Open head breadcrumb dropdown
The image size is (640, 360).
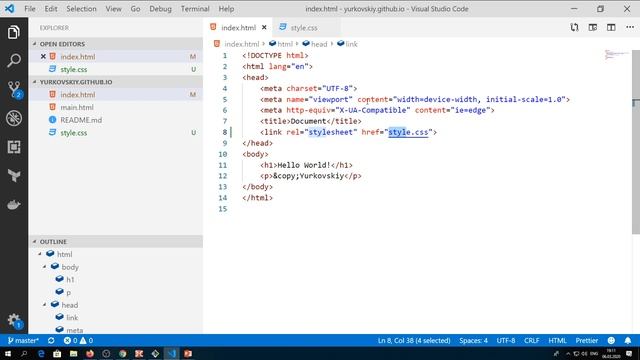[315, 44]
